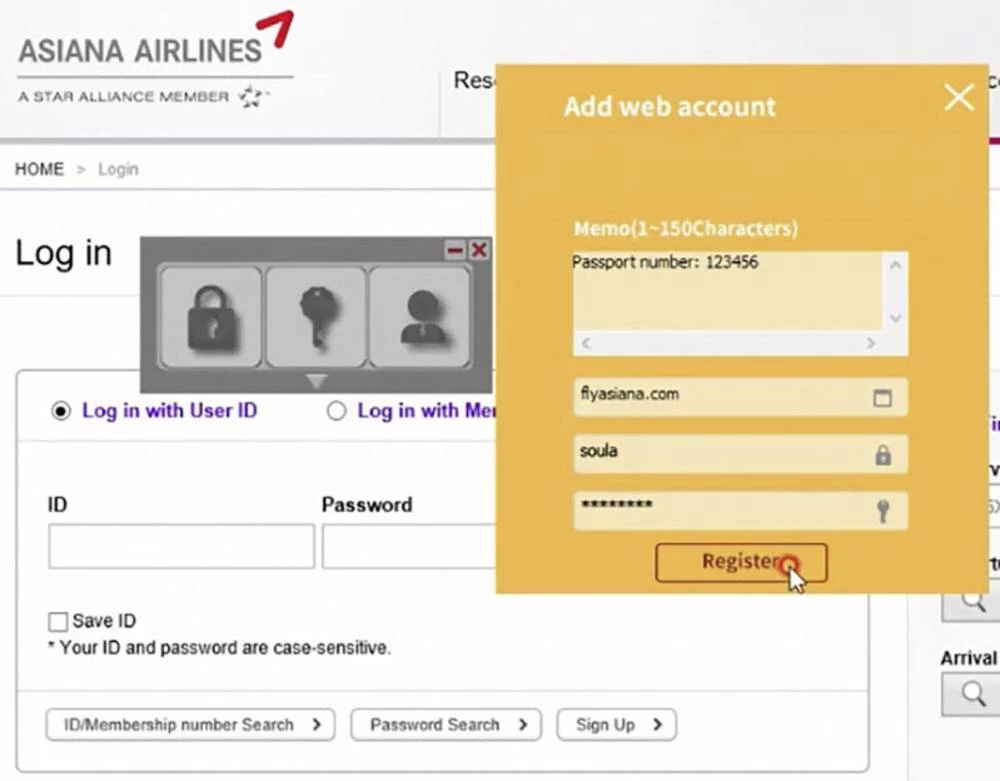Expand the gray widget's down arrow
1000x781 pixels.
point(316,381)
